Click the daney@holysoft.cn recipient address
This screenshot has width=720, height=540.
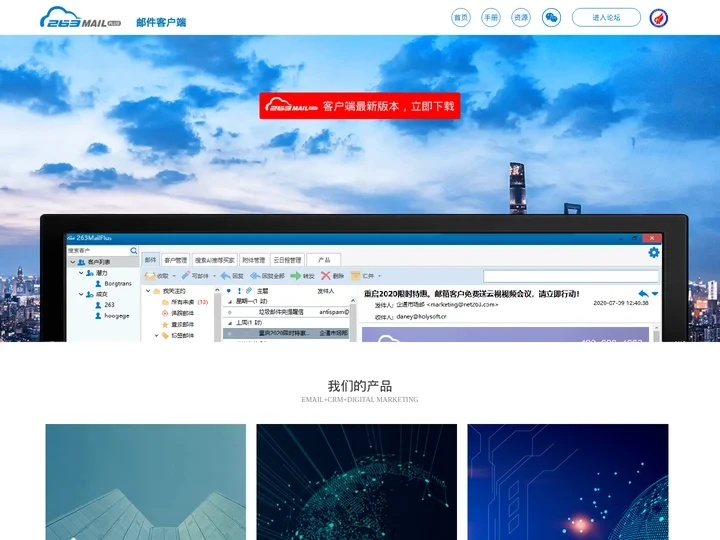pos(421,316)
